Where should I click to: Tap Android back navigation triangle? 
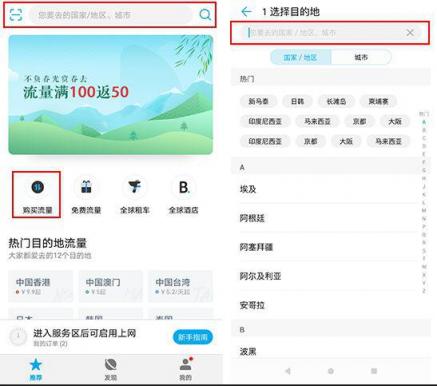point(288,371)
